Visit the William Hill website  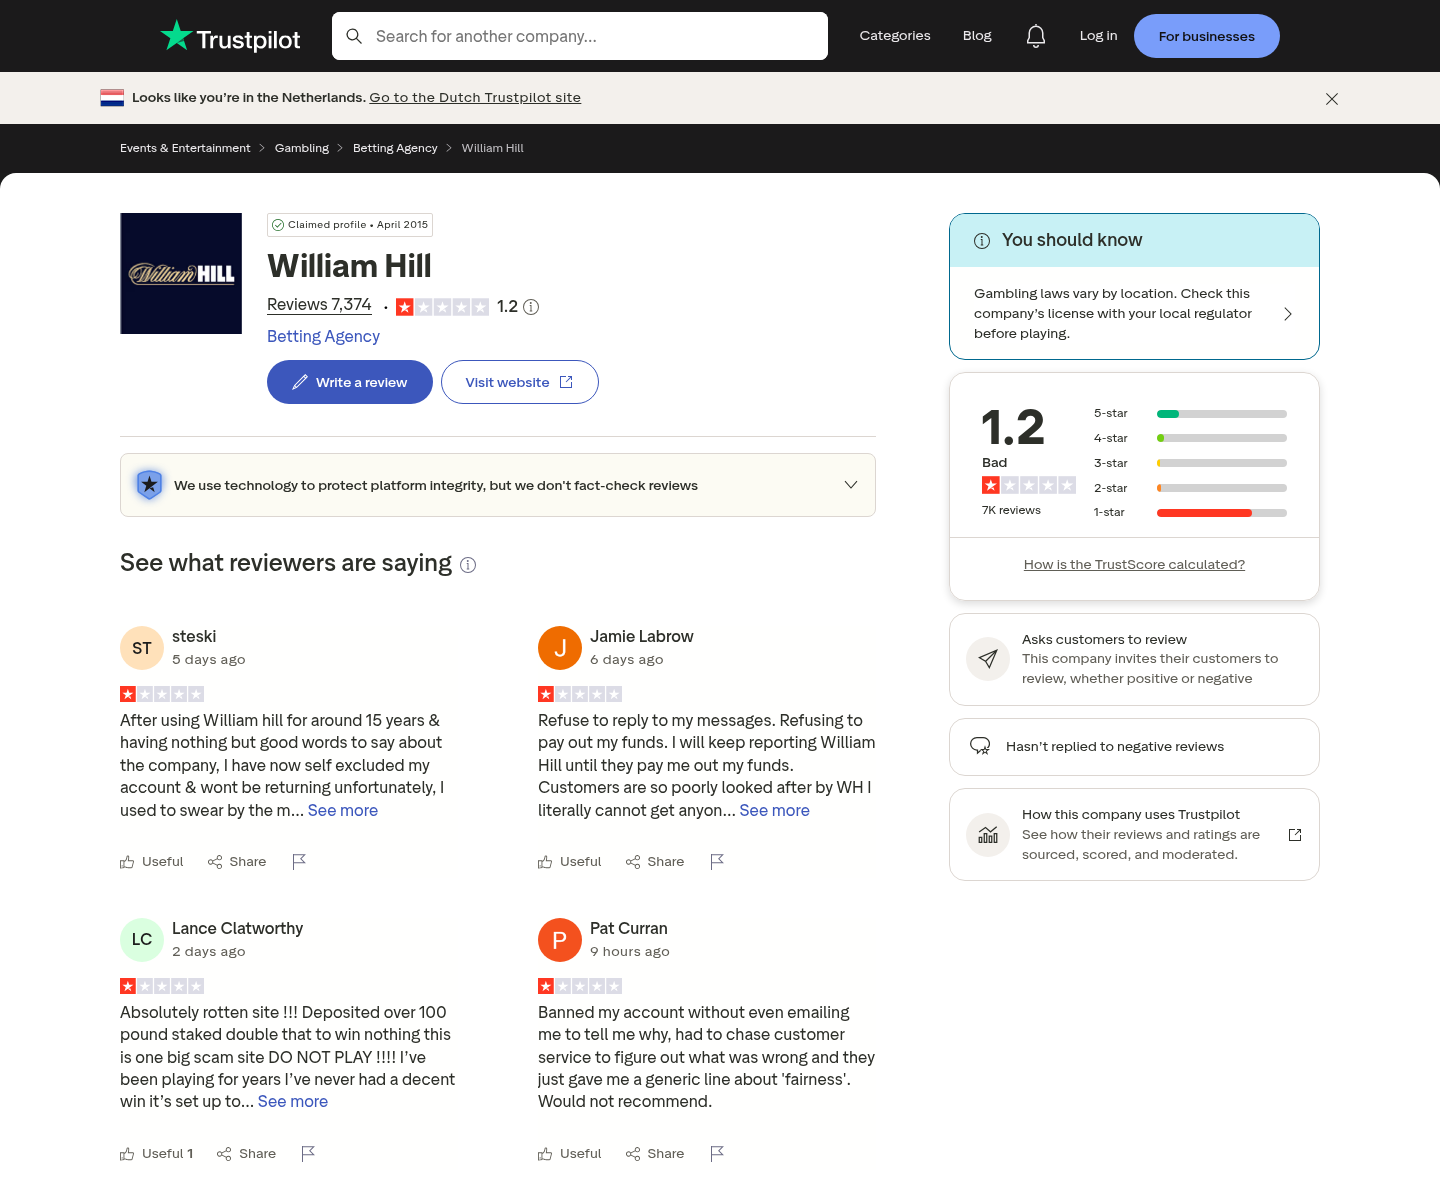pyautogui.click(x=520, y=382)
